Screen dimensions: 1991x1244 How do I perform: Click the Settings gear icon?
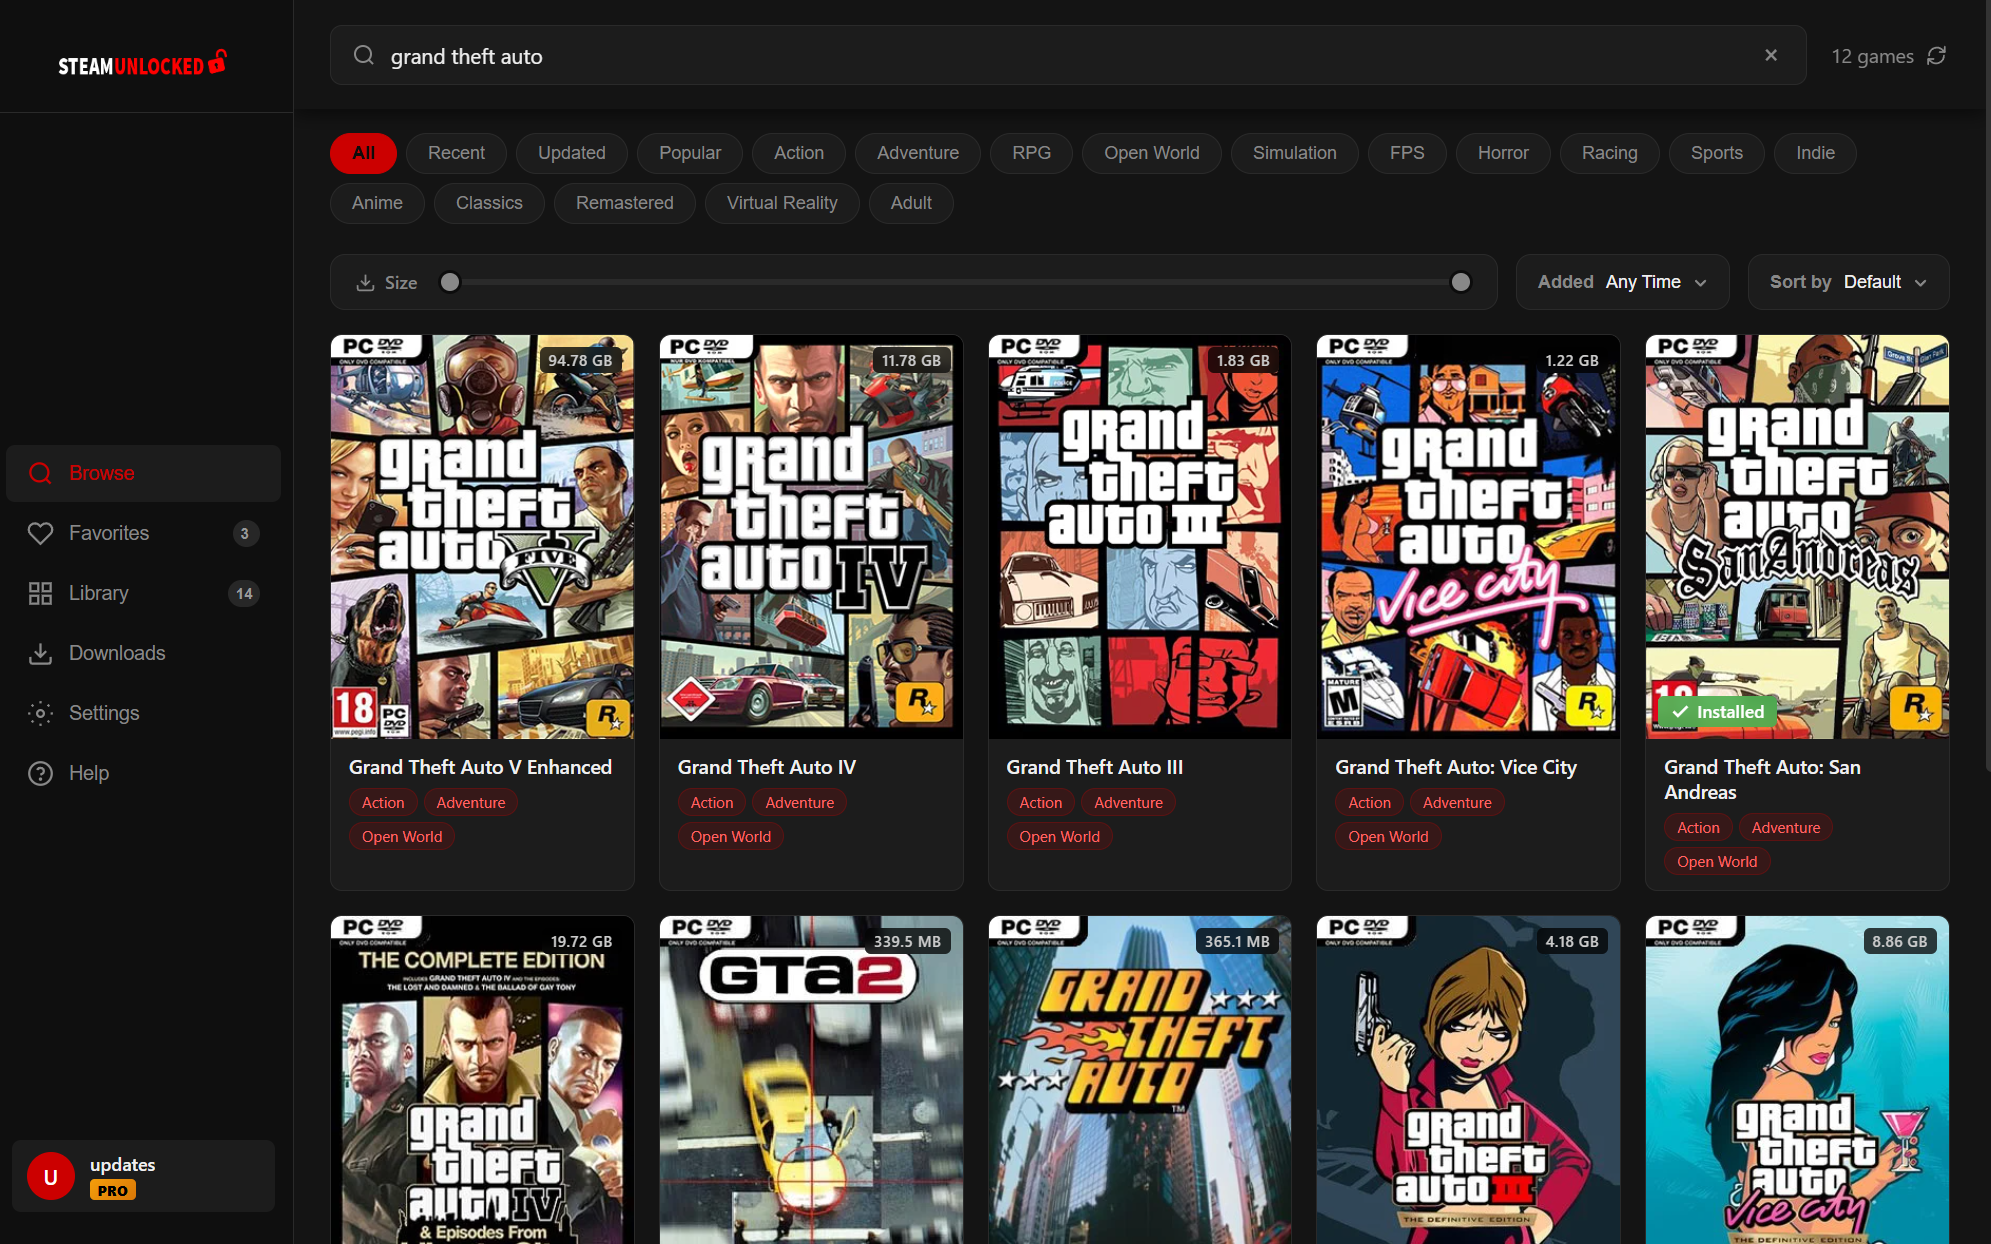[x=40, y=713]
